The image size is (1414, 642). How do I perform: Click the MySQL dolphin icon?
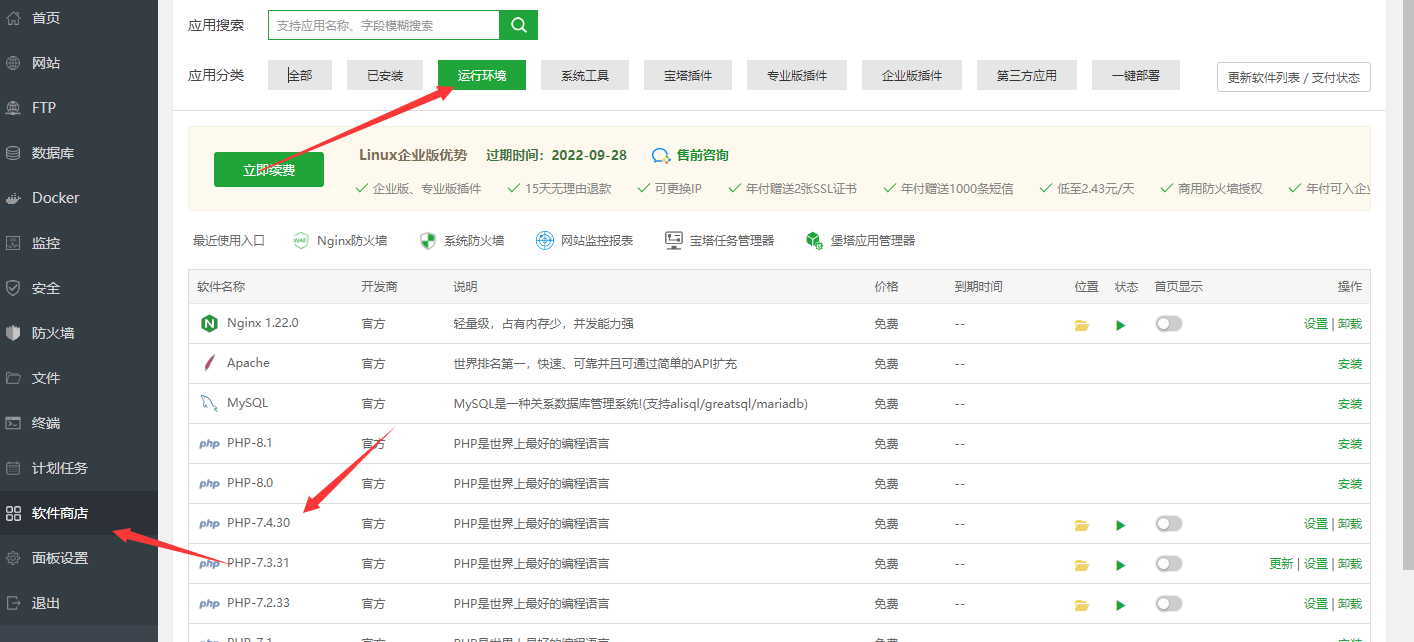(x=209, y=403)
